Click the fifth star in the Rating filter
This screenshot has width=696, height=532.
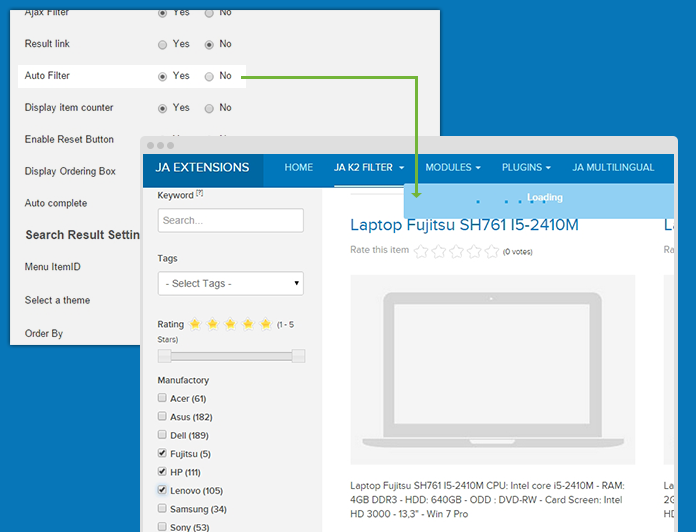pyautogui.click(x=266, y=324)
